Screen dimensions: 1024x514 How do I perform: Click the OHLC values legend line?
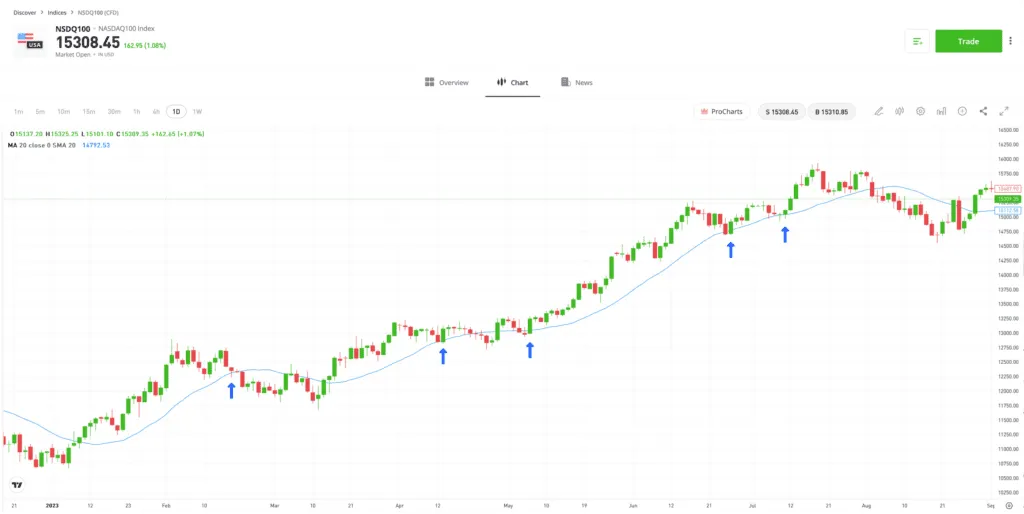[107, 134]
